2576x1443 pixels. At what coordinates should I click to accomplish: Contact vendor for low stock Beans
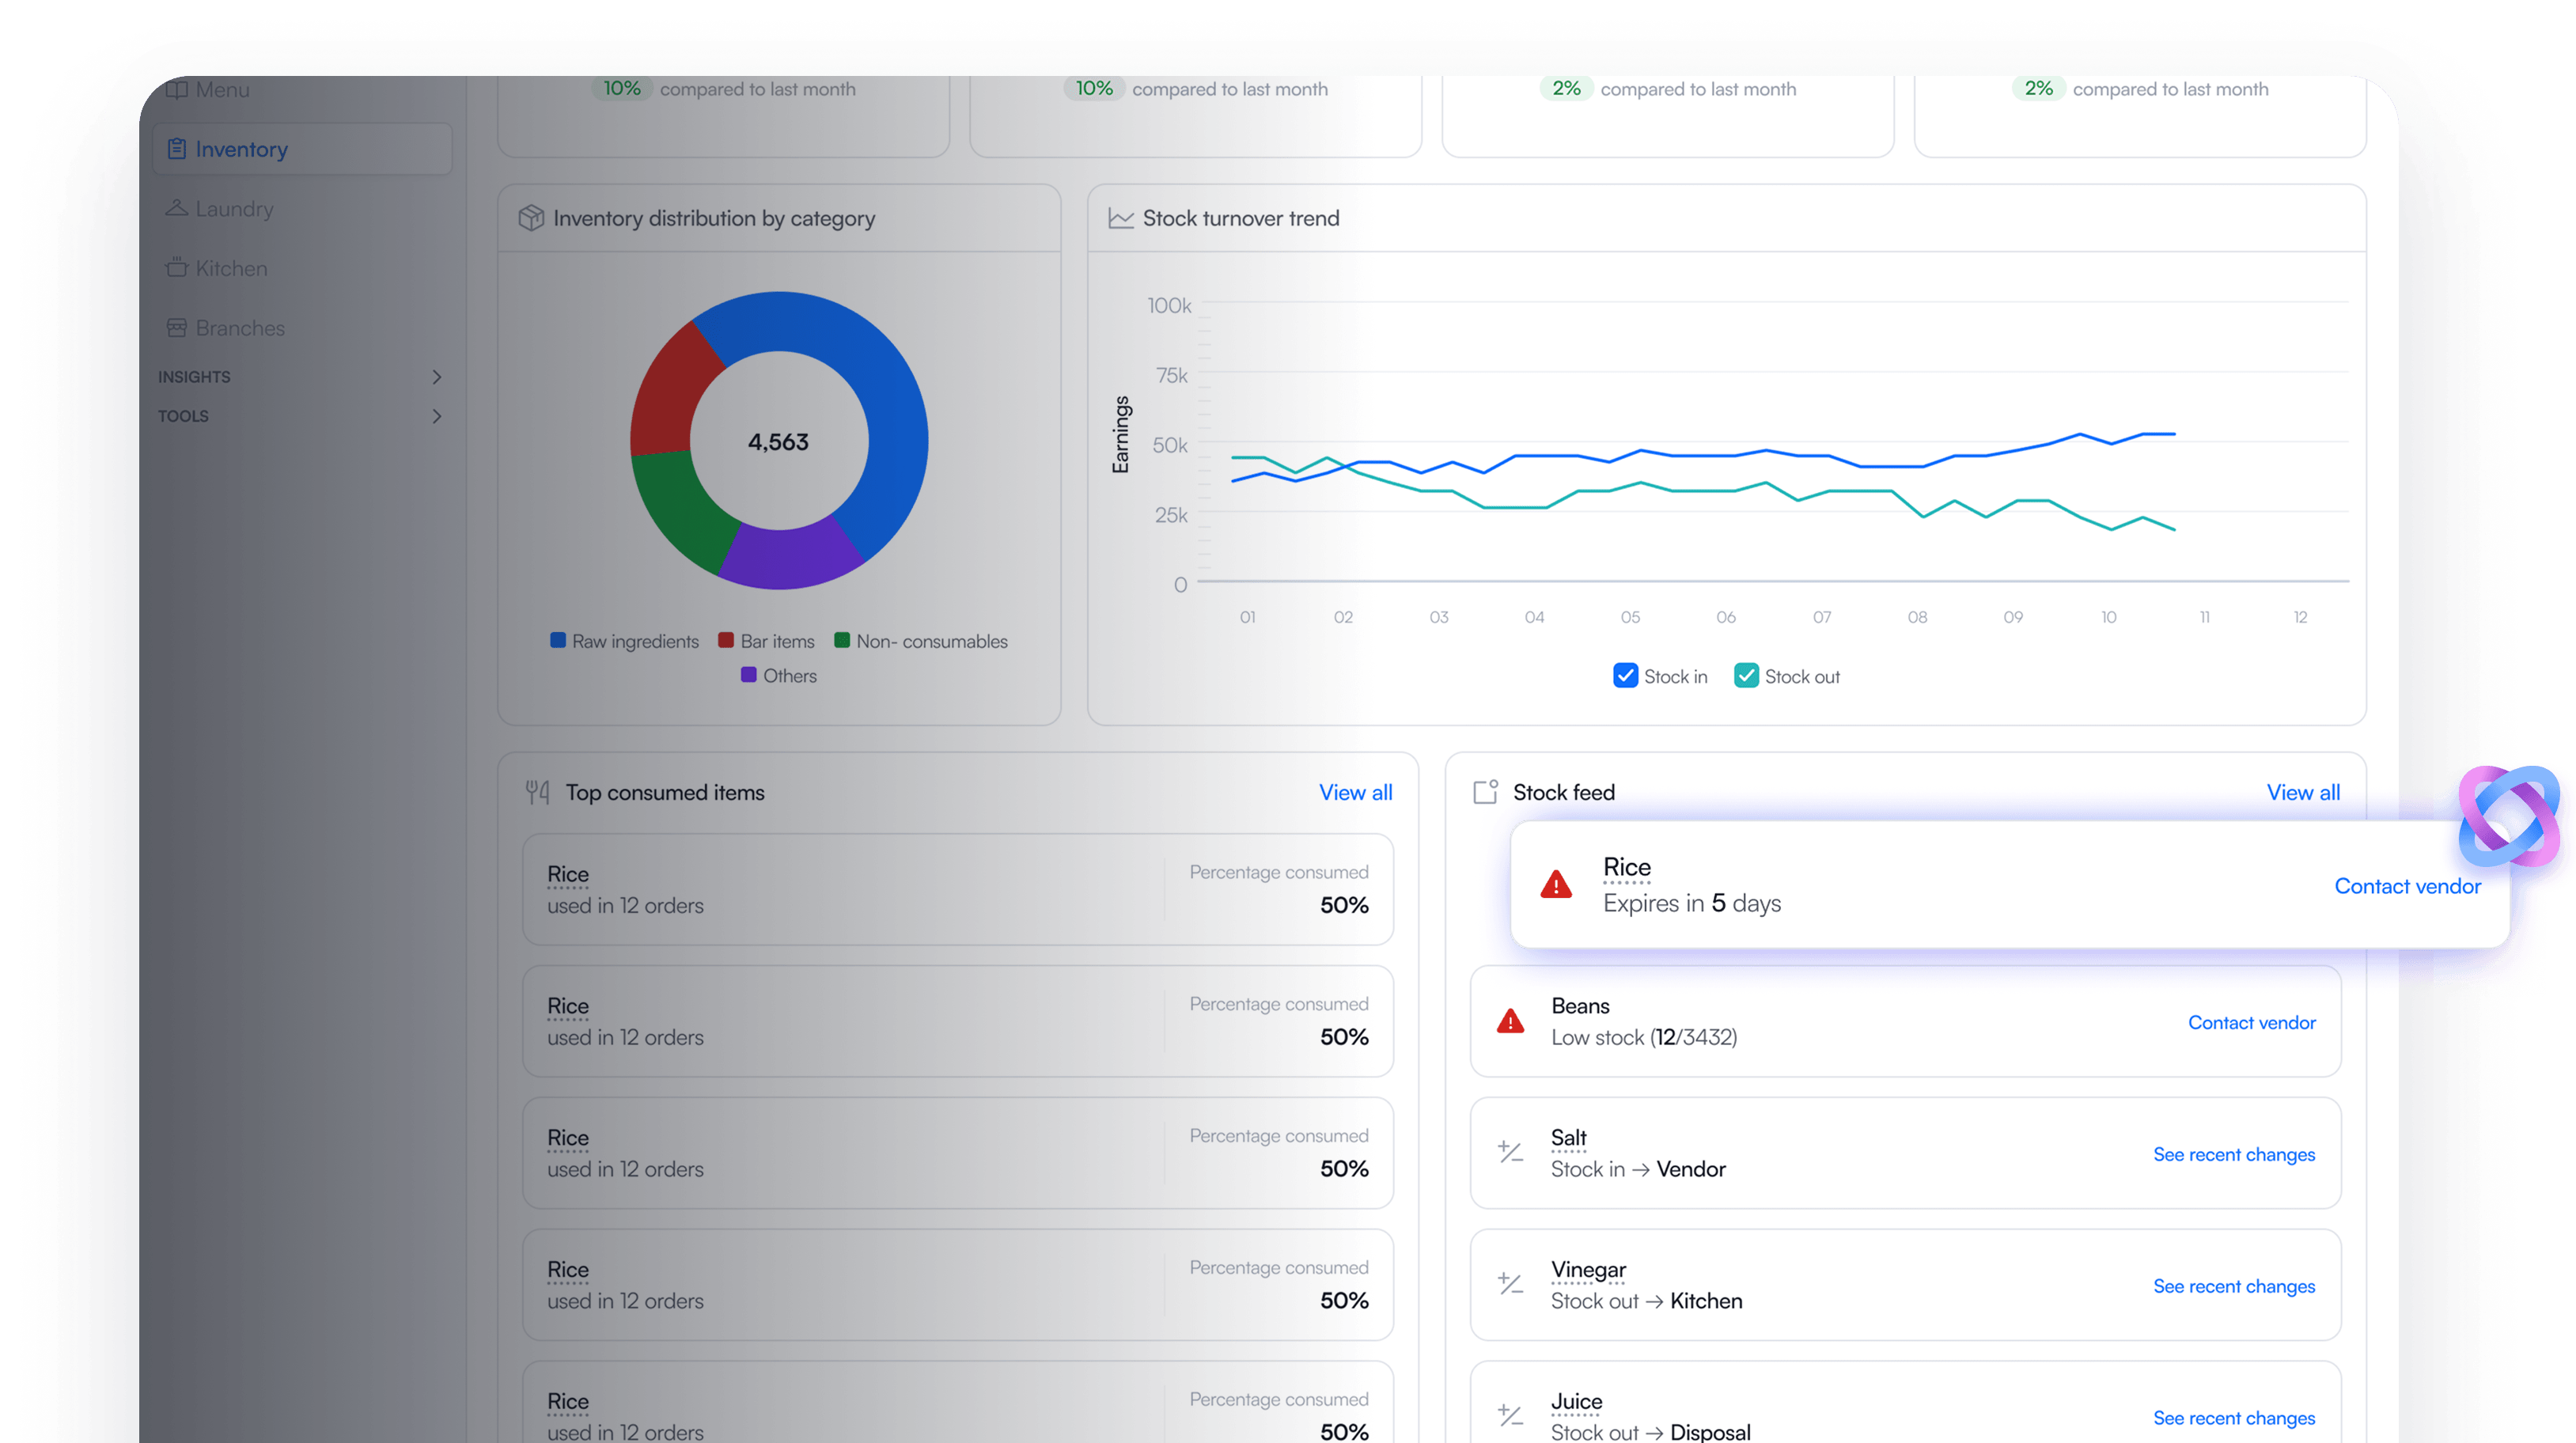click(x=2251, y=1022)
